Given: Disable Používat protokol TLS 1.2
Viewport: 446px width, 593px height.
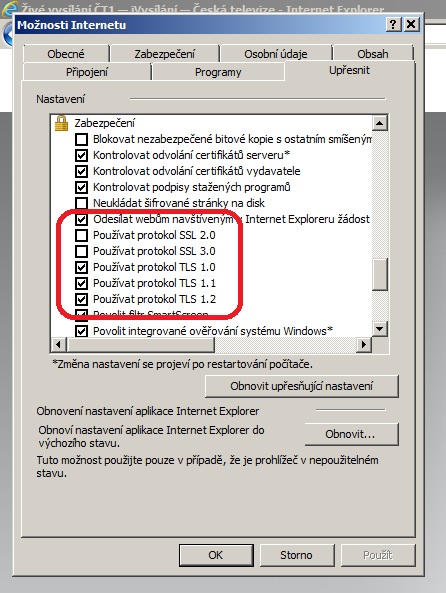Looking at the screenshot, I should (81, 299).
